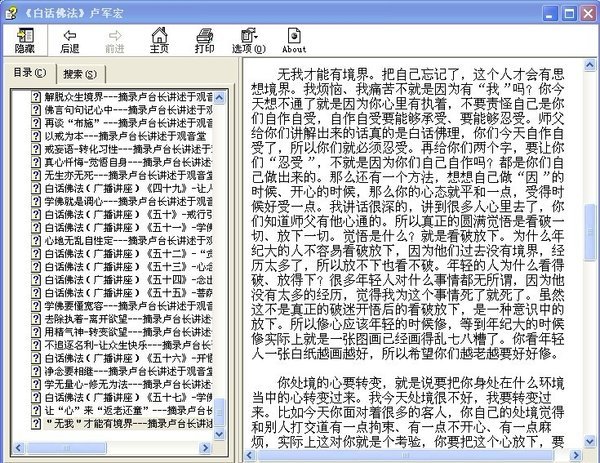This screenshot has width=600, height=463.
Task: Go back with the 后退 button
Action: tap(70, 40)
